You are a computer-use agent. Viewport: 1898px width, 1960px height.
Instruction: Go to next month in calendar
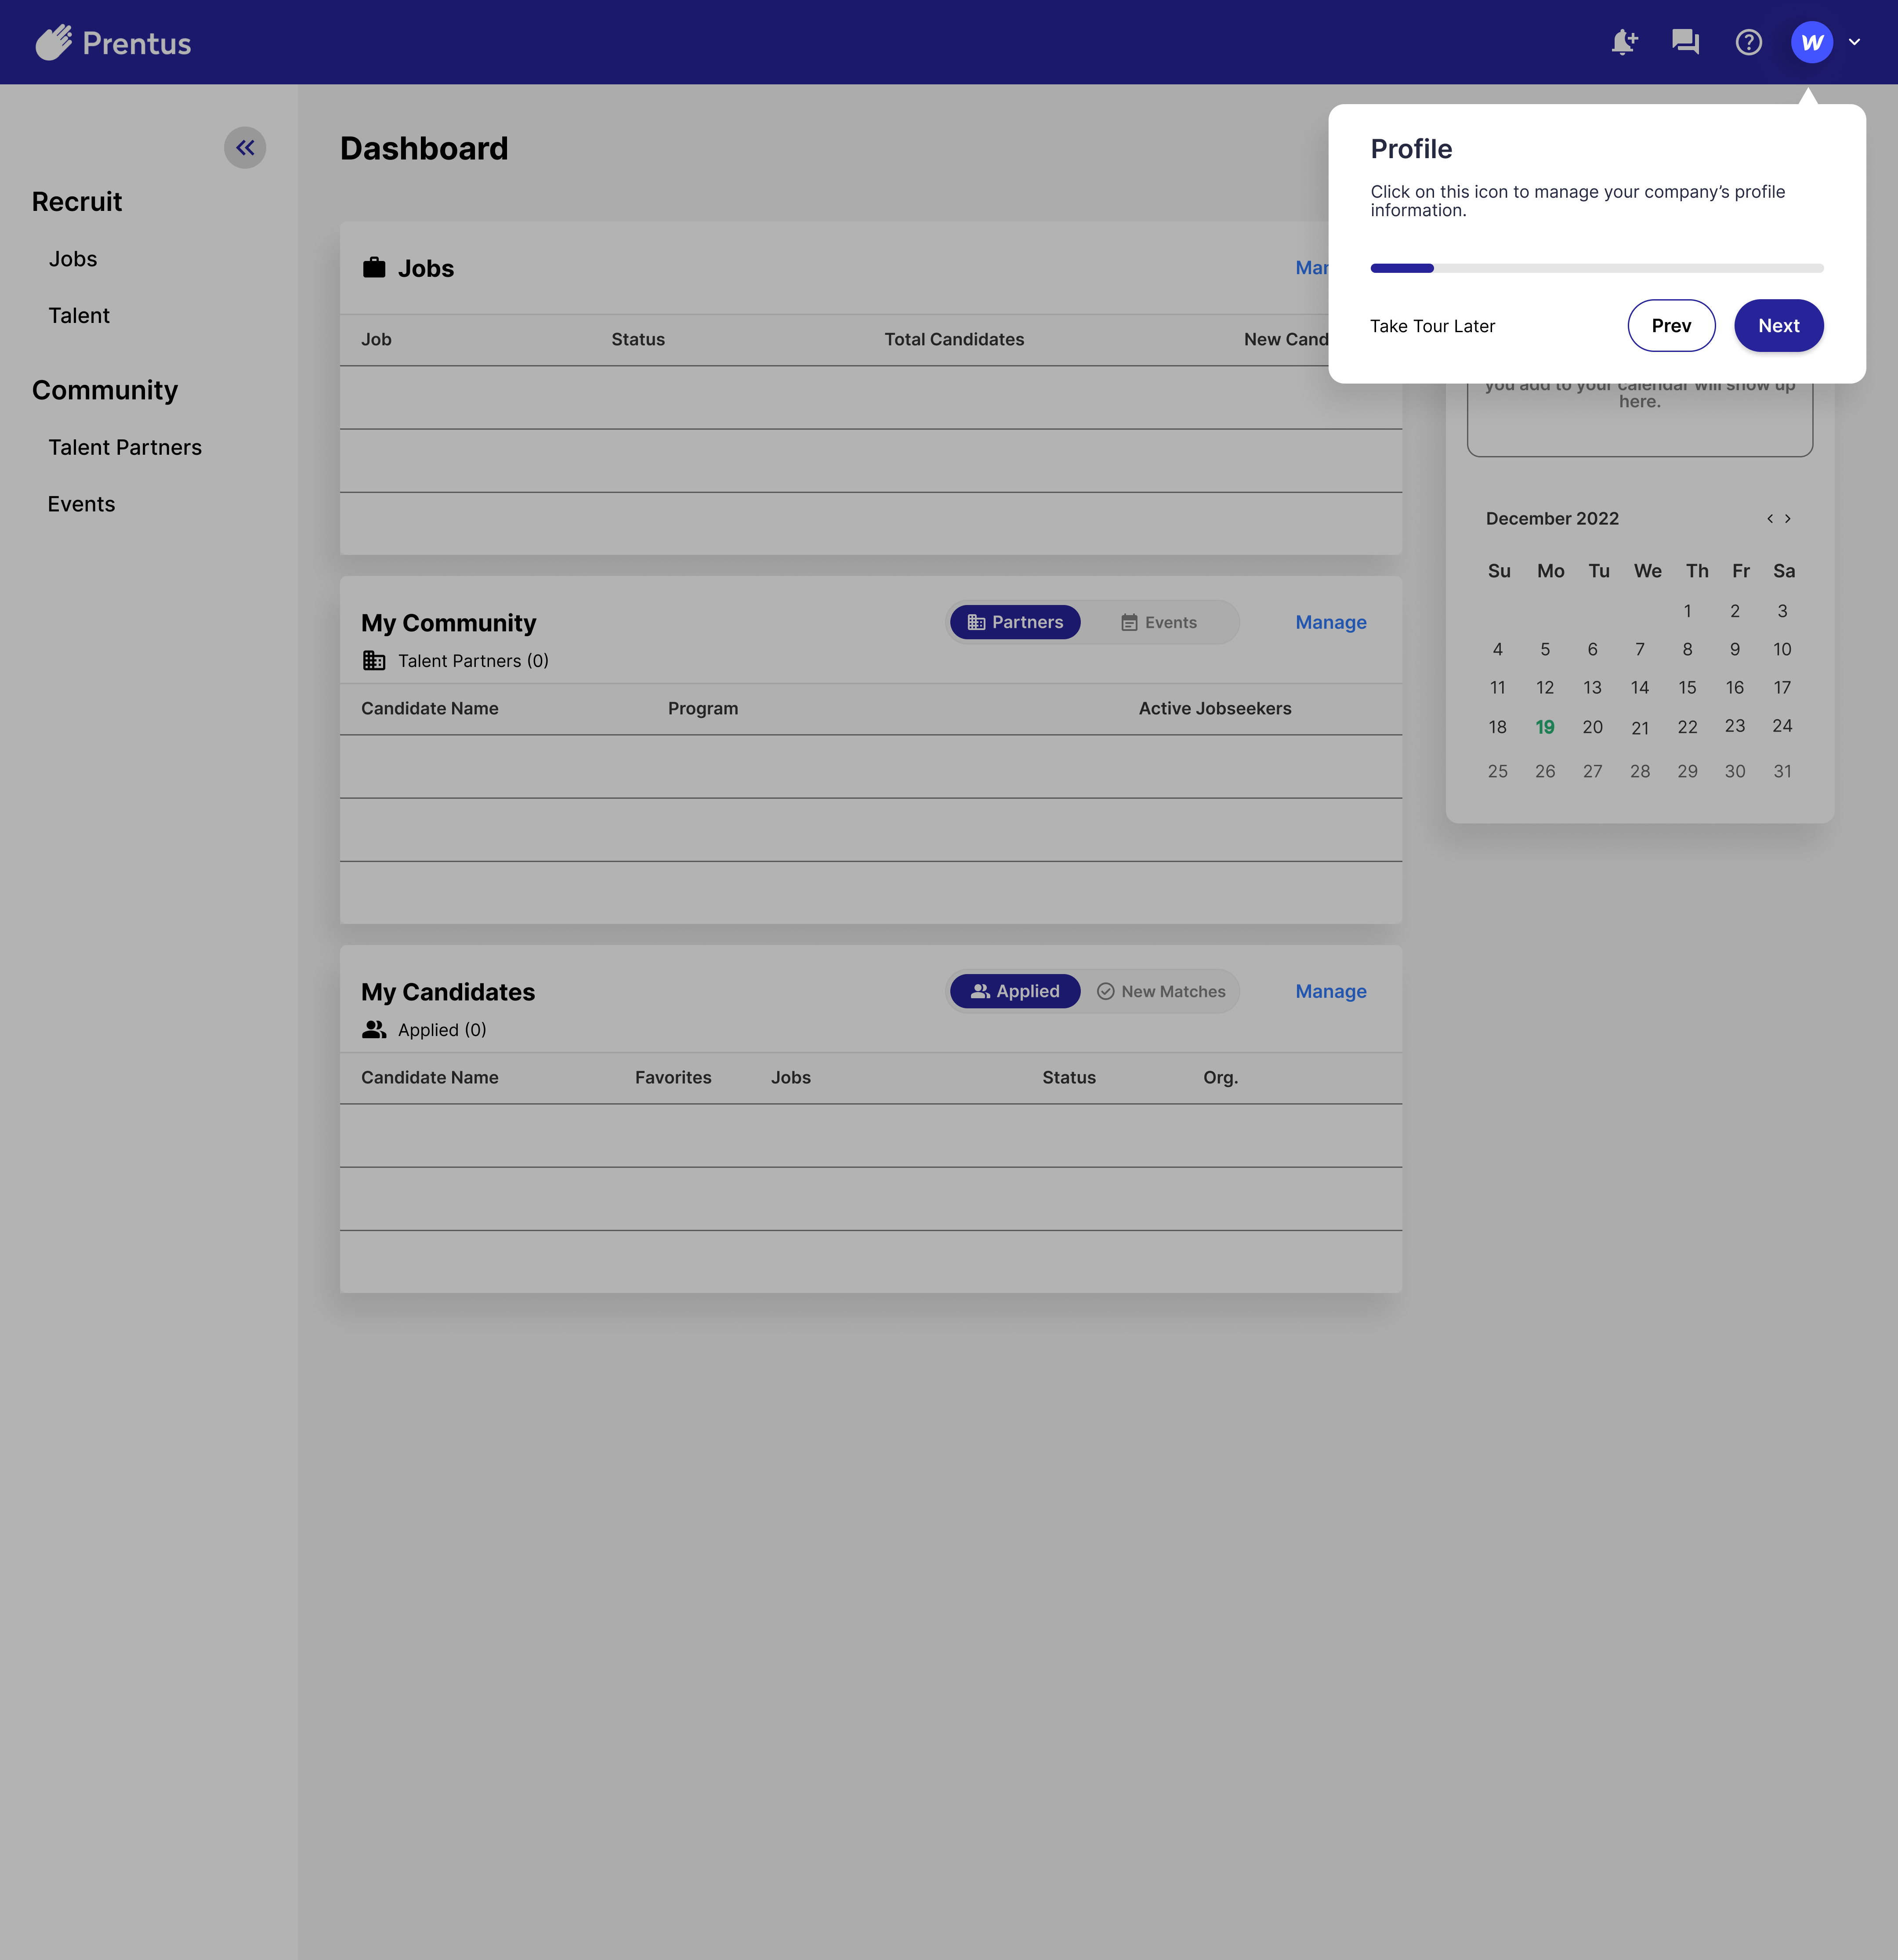coord(1788,519)
